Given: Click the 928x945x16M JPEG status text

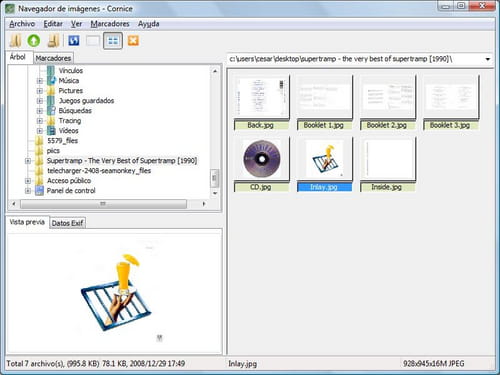Looking at the screenshot, I should point(434,364).
